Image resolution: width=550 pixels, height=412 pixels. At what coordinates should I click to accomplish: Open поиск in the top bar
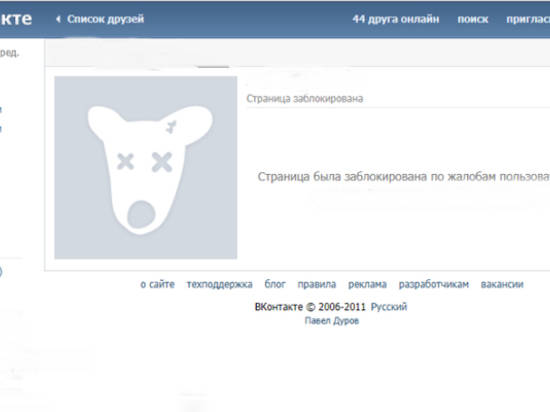click(472, 19)
